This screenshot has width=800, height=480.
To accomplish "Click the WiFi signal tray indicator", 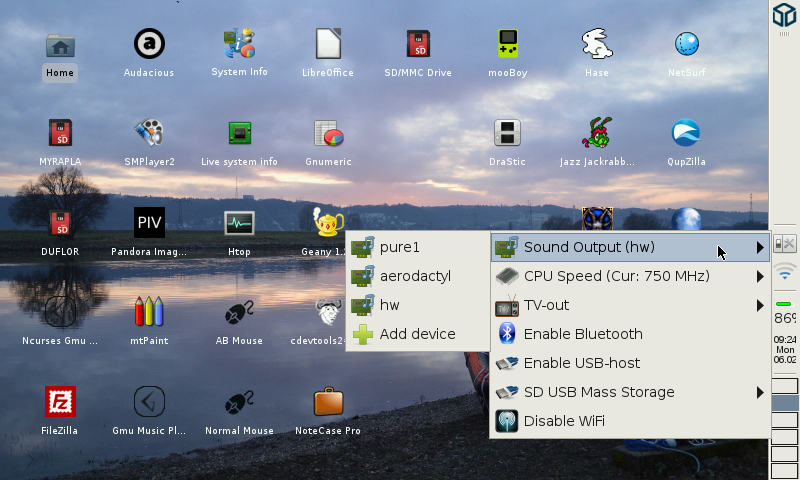I will click(x=785, y=273).
